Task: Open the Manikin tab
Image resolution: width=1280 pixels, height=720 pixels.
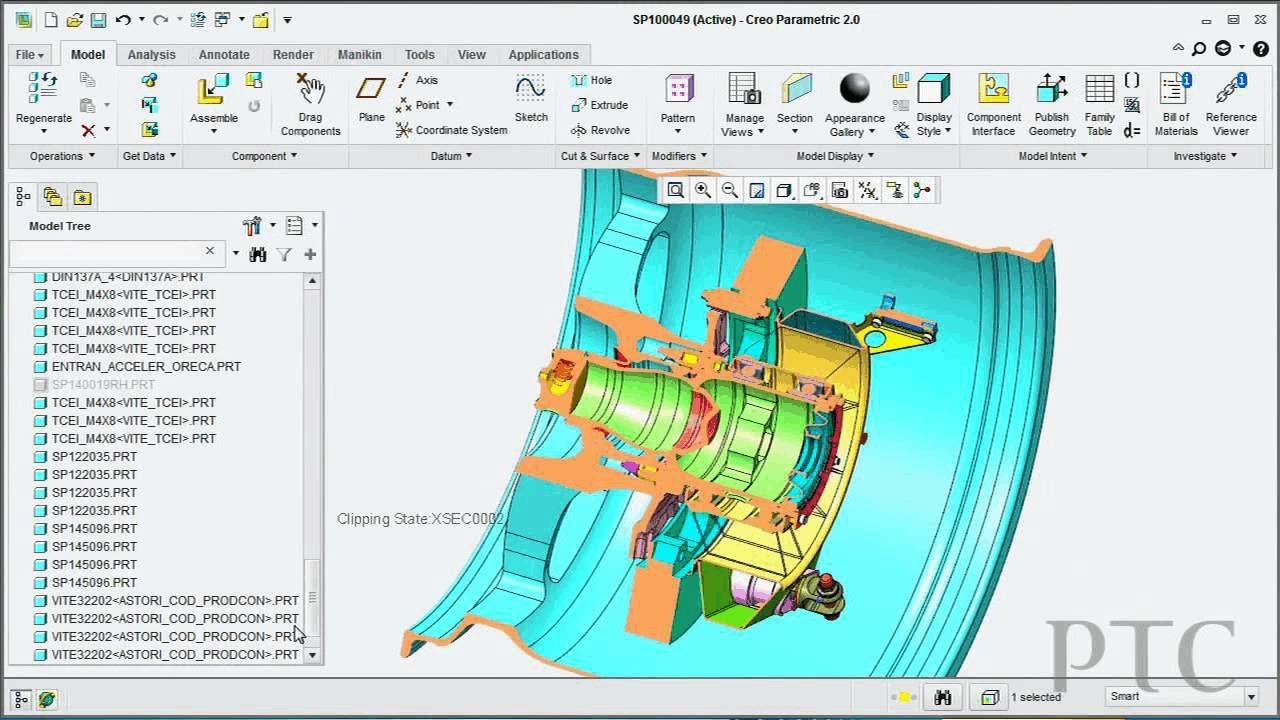Action: [360, 55]
